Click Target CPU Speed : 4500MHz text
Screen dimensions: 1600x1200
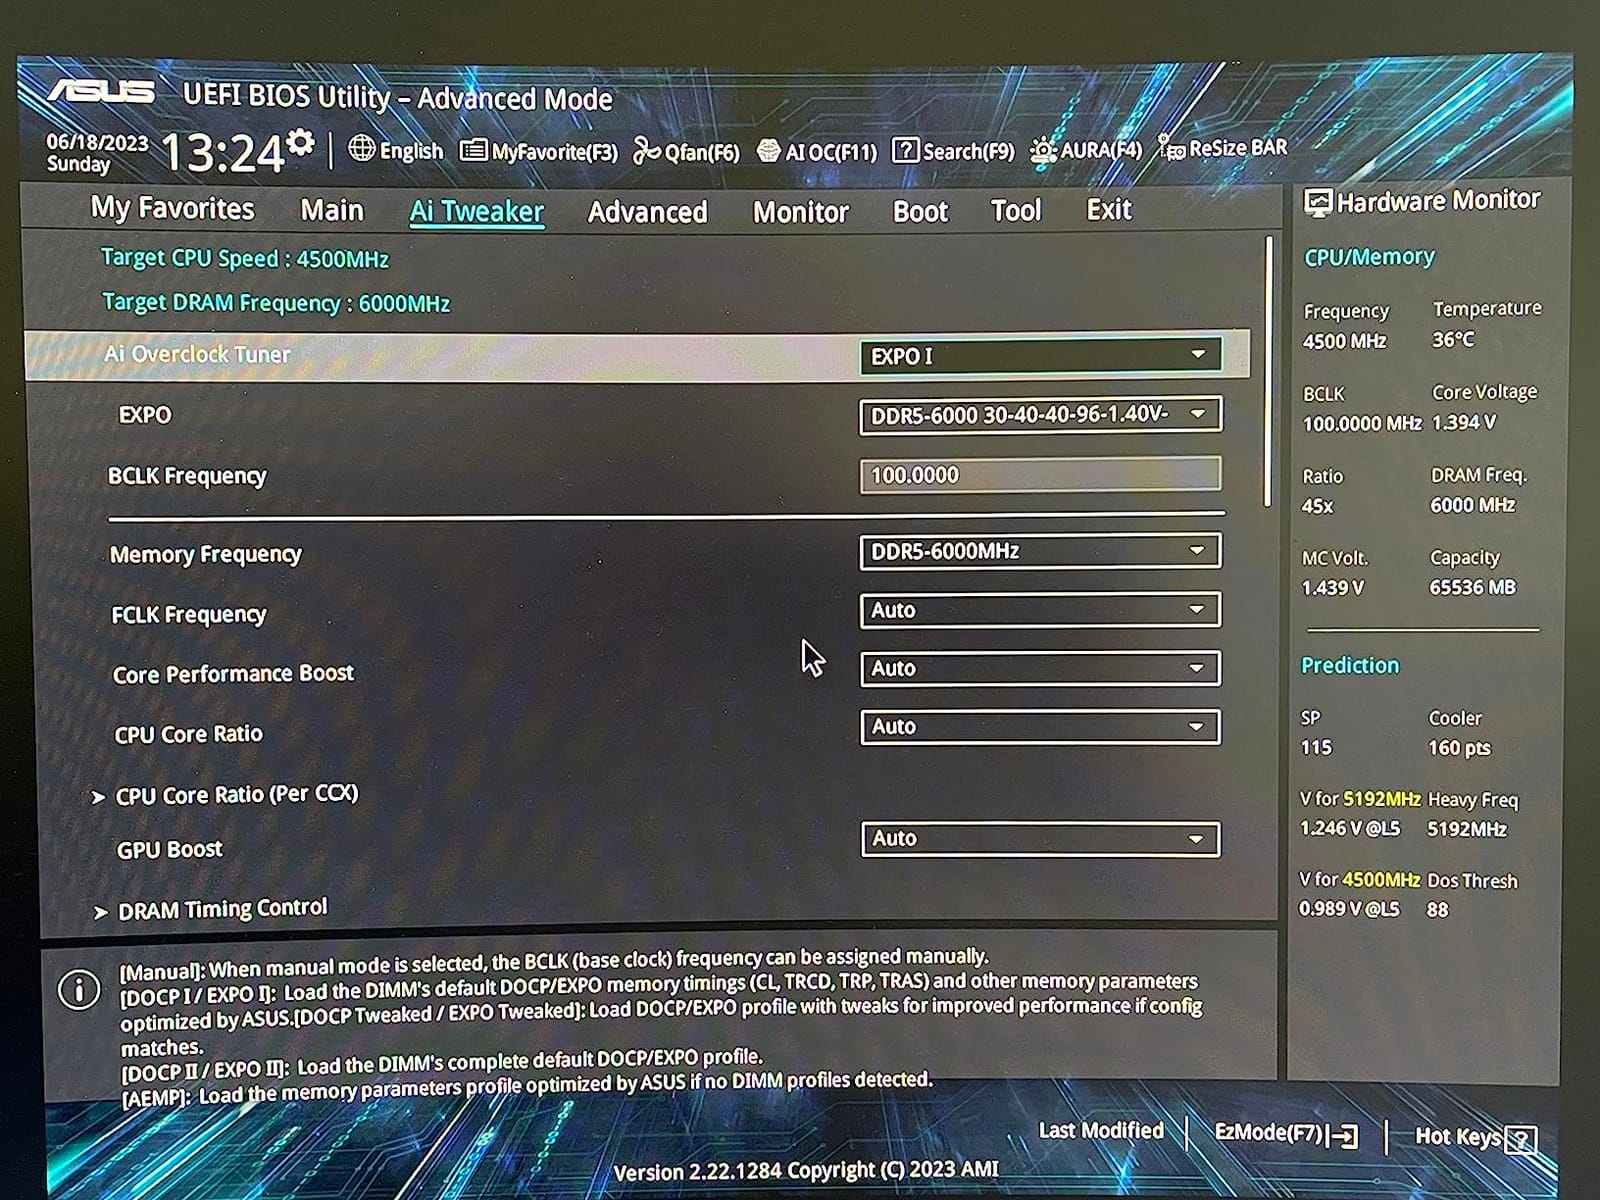(245, 258)
